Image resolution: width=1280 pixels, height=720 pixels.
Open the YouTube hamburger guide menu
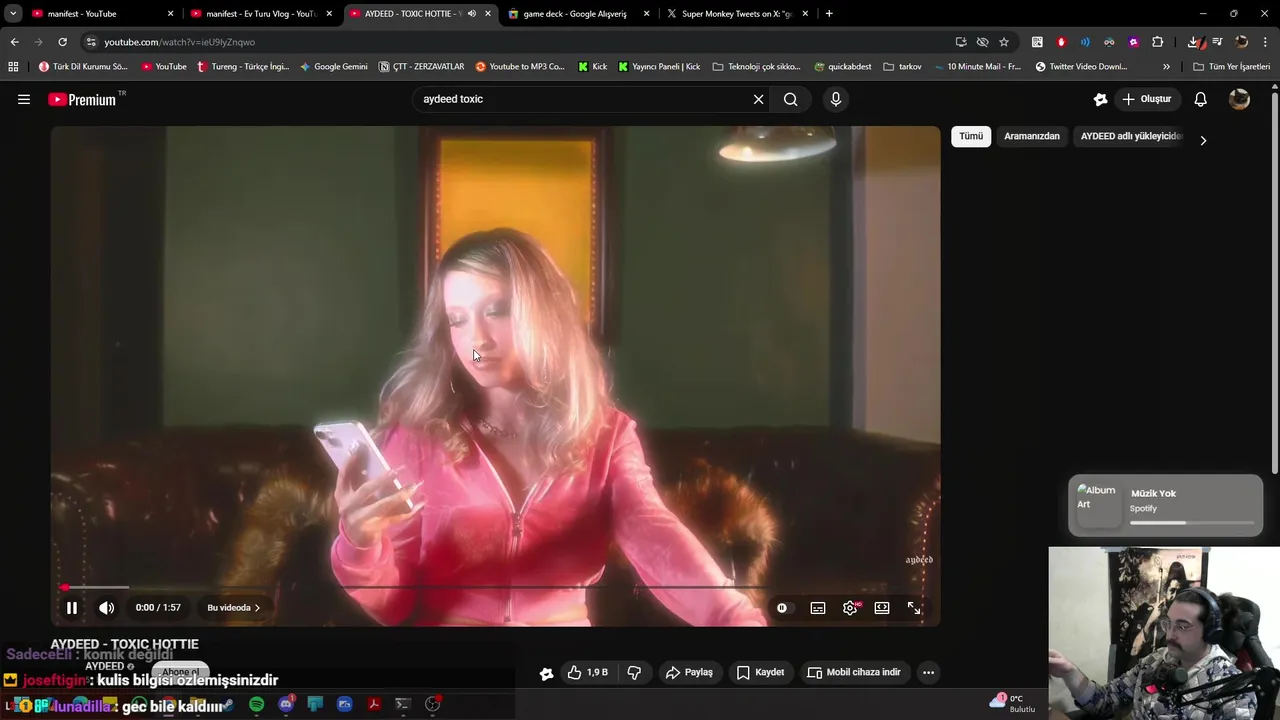tap(24, 99)
